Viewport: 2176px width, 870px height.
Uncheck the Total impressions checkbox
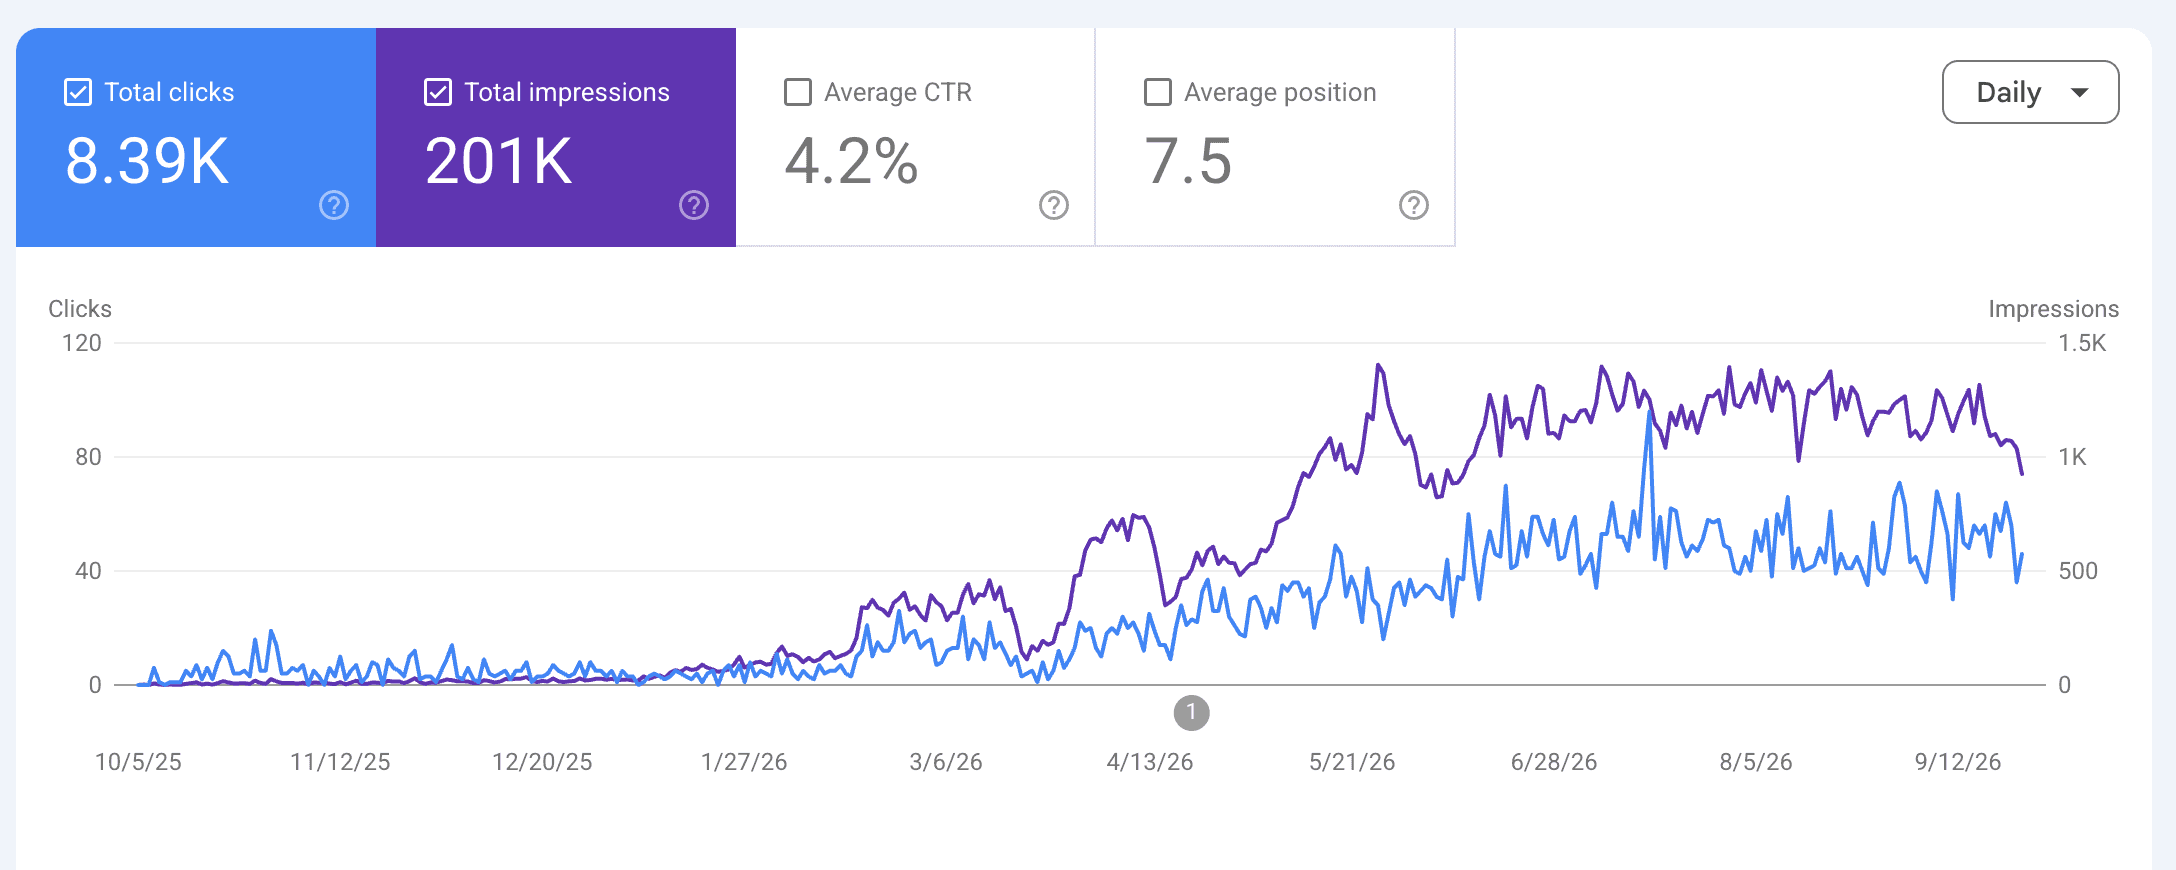438,92
